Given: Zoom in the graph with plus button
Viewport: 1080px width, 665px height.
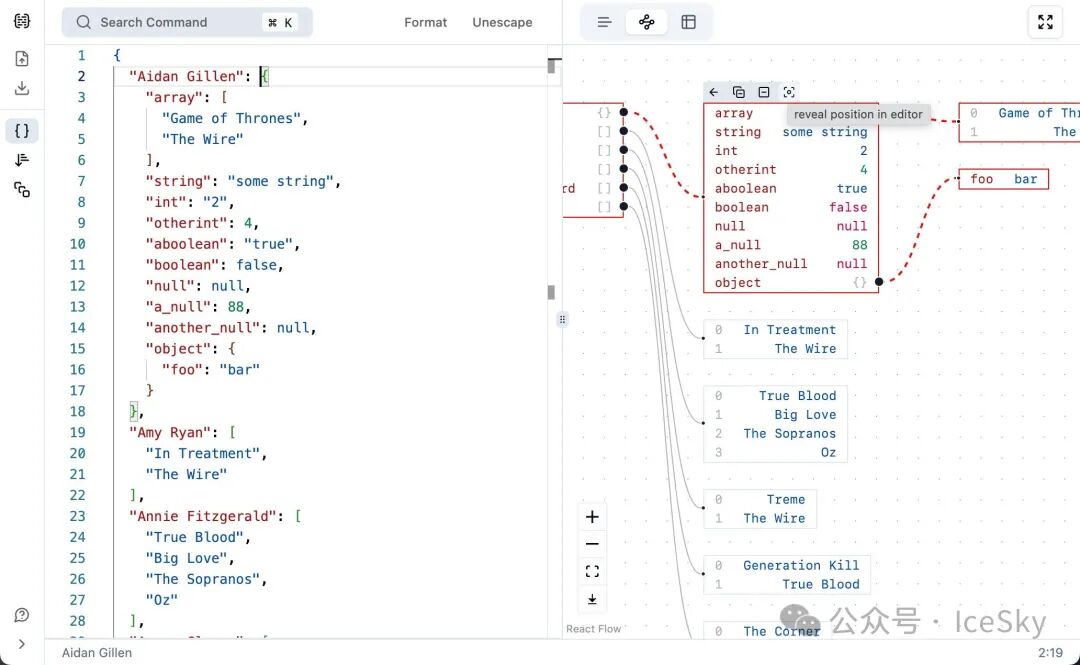Looking at the screenshot, I should (x=592, y=517).
